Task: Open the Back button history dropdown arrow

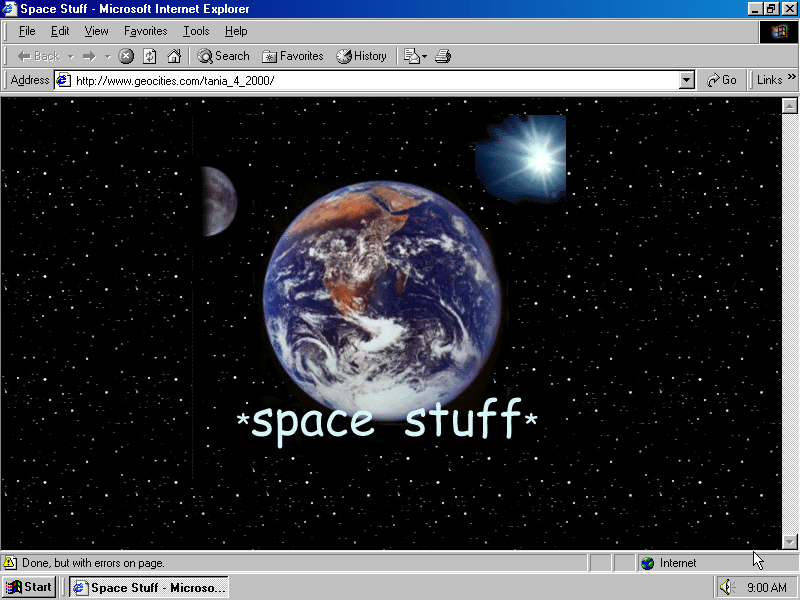Action: pyautogui.click(x=71, y=56)
